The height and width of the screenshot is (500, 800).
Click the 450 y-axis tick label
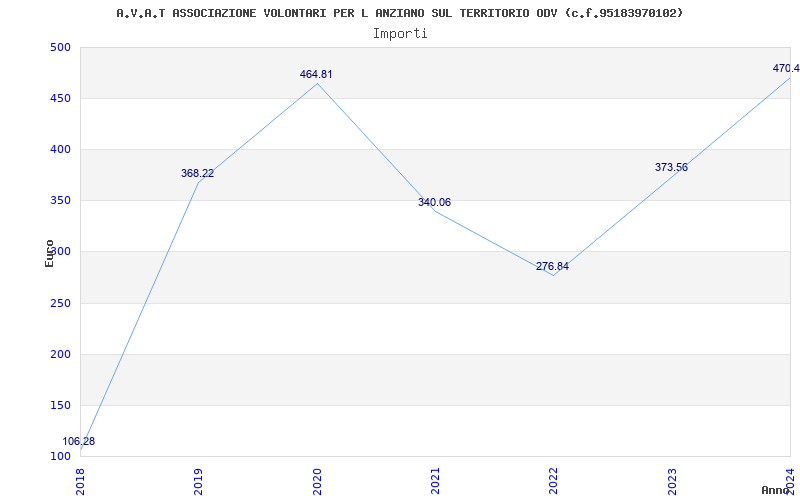[x=60, y=98]
